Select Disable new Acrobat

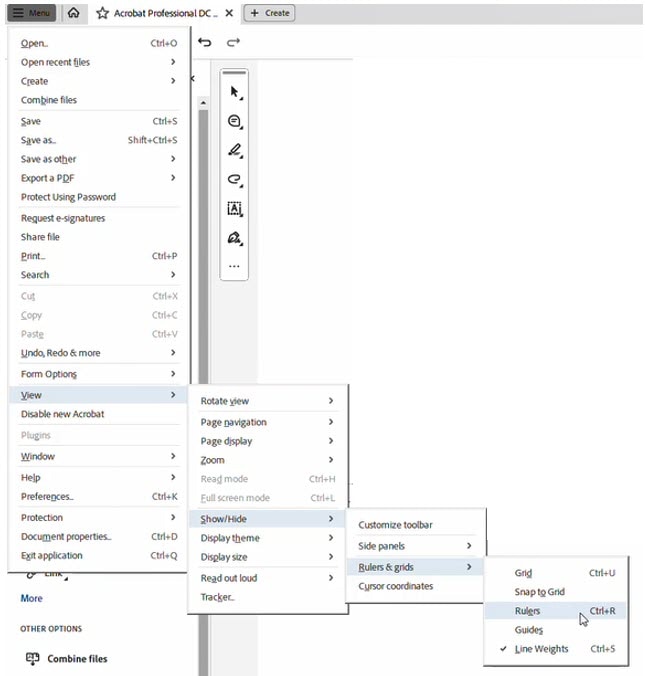(x=99, y=414)
